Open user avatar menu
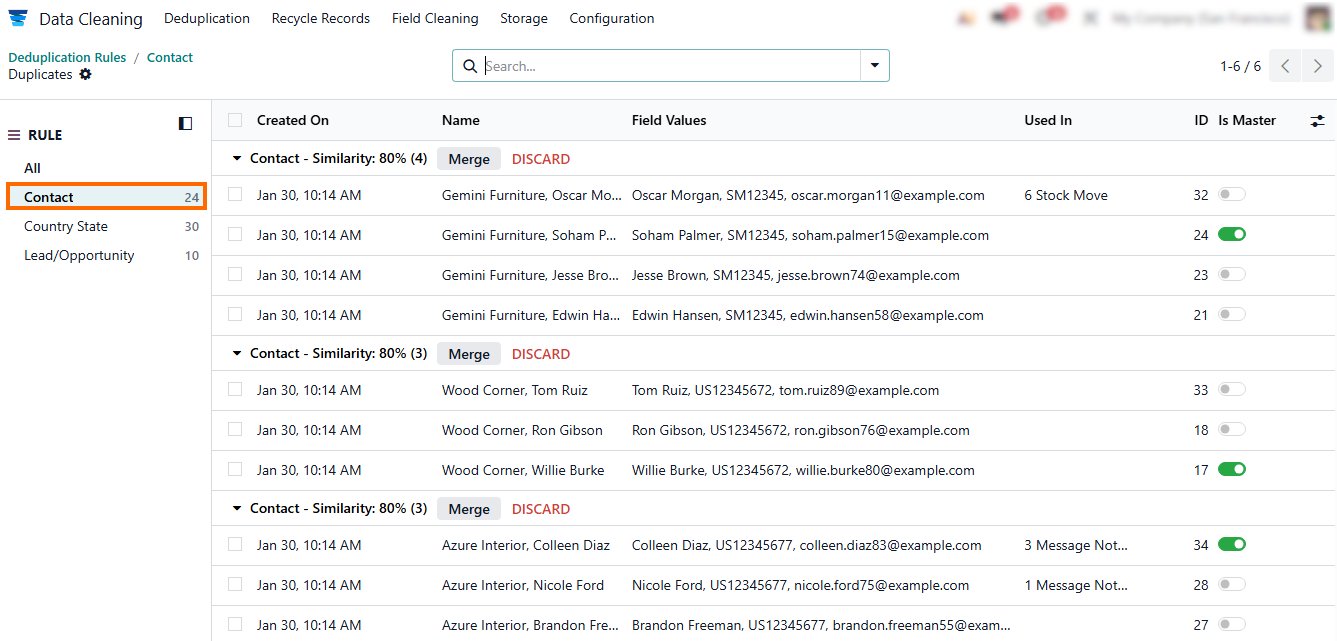Image resolution: width=1337 pixels, height=641 pixels. pos(1319,19)
